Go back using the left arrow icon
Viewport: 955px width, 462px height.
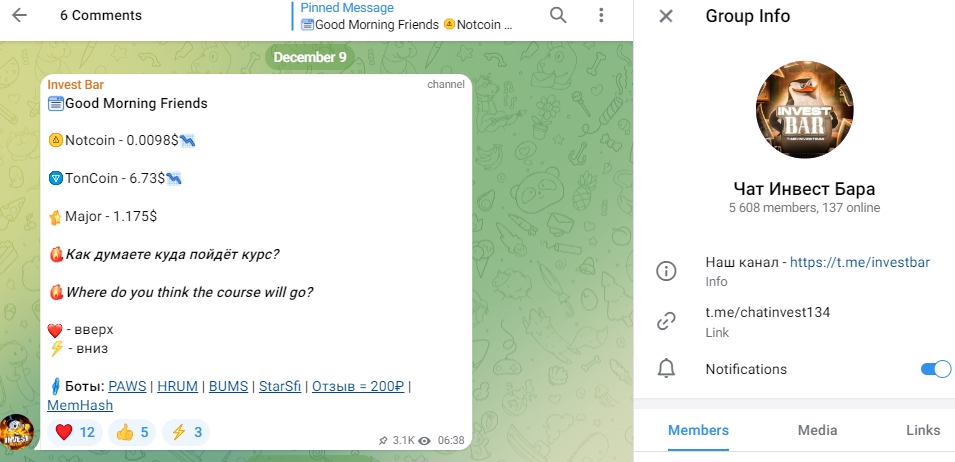click(x=19, y=15)
